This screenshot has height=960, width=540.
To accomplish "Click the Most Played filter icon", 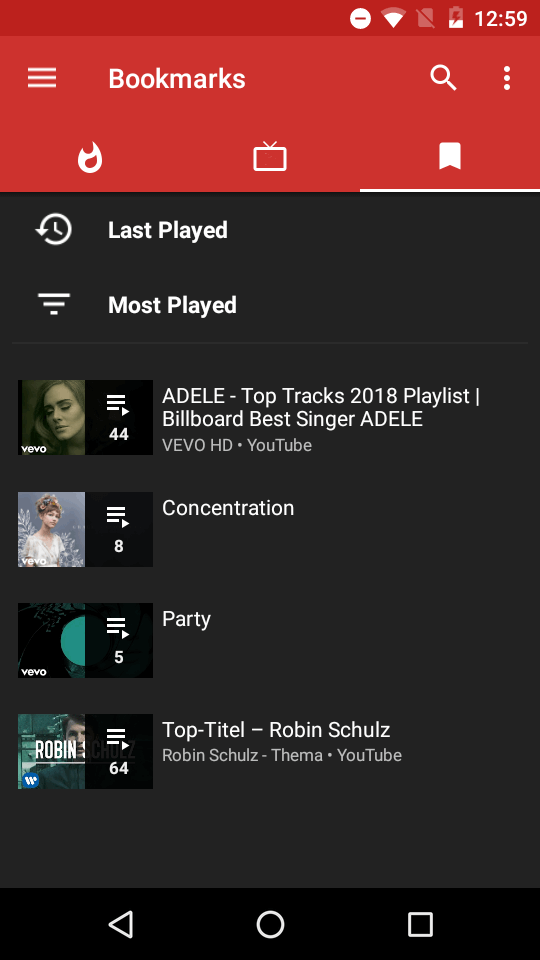I will tap(54, 304).
